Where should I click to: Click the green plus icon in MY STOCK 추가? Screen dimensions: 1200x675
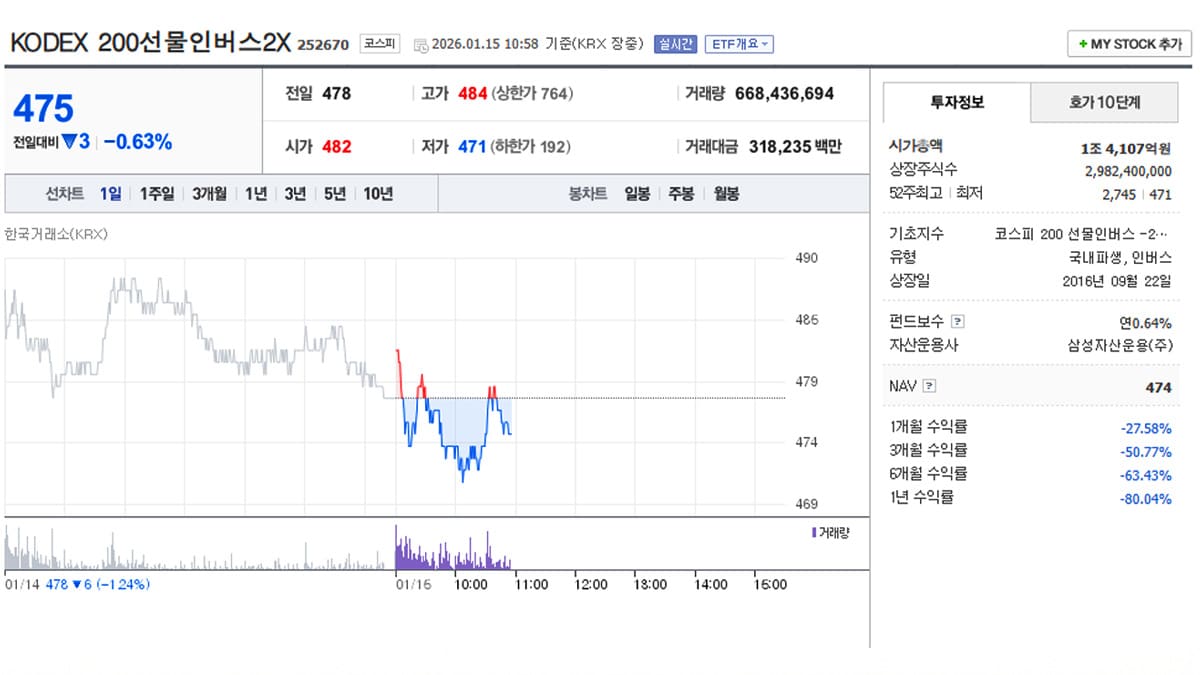(1082, 44)
